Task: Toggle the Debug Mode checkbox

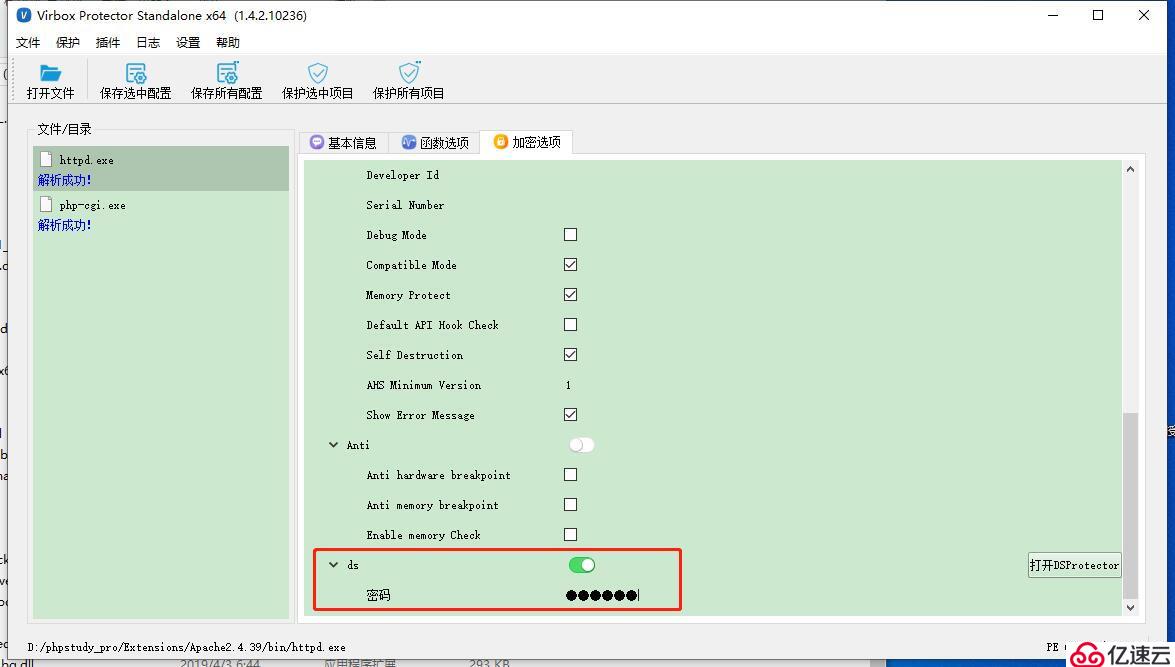Action: pyautogui.click(x=570, y=235)
